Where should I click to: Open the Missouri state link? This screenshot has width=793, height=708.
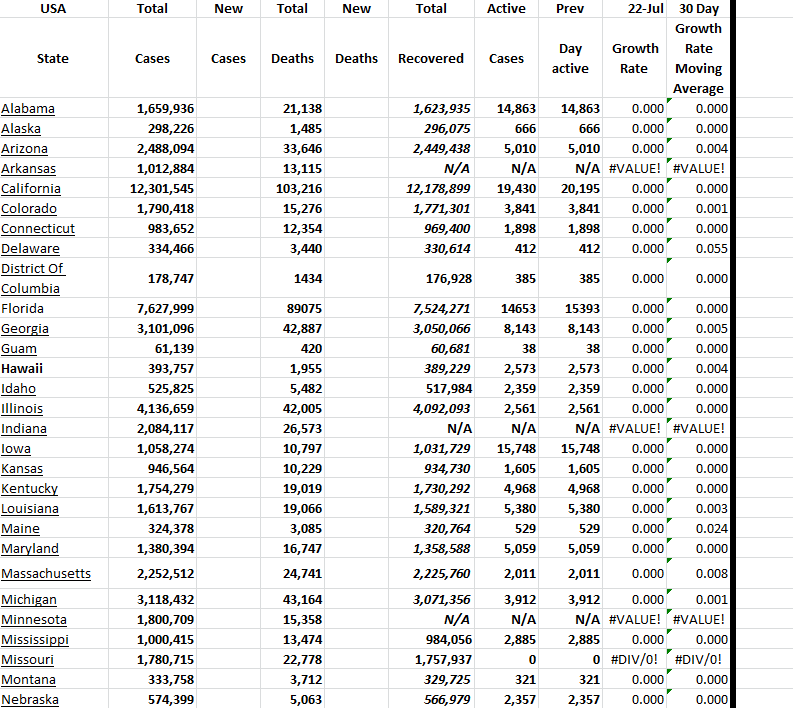point(27,659)
